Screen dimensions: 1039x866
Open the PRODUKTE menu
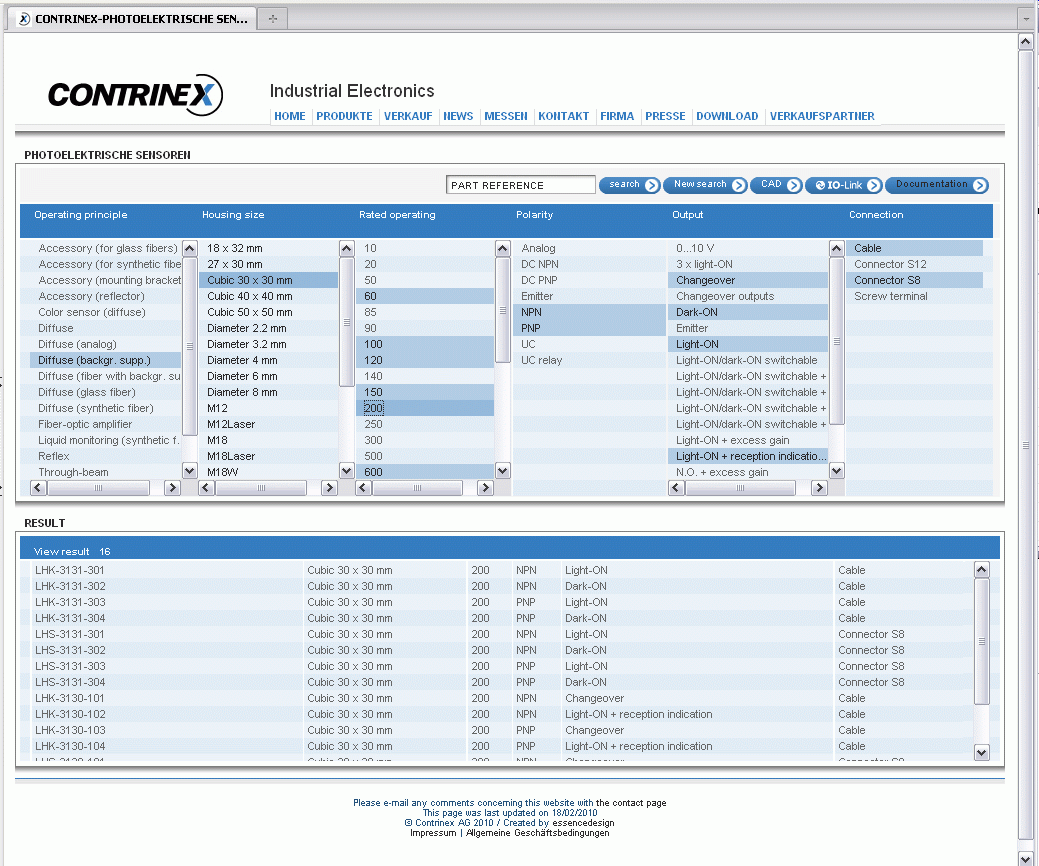click(344, 116)
